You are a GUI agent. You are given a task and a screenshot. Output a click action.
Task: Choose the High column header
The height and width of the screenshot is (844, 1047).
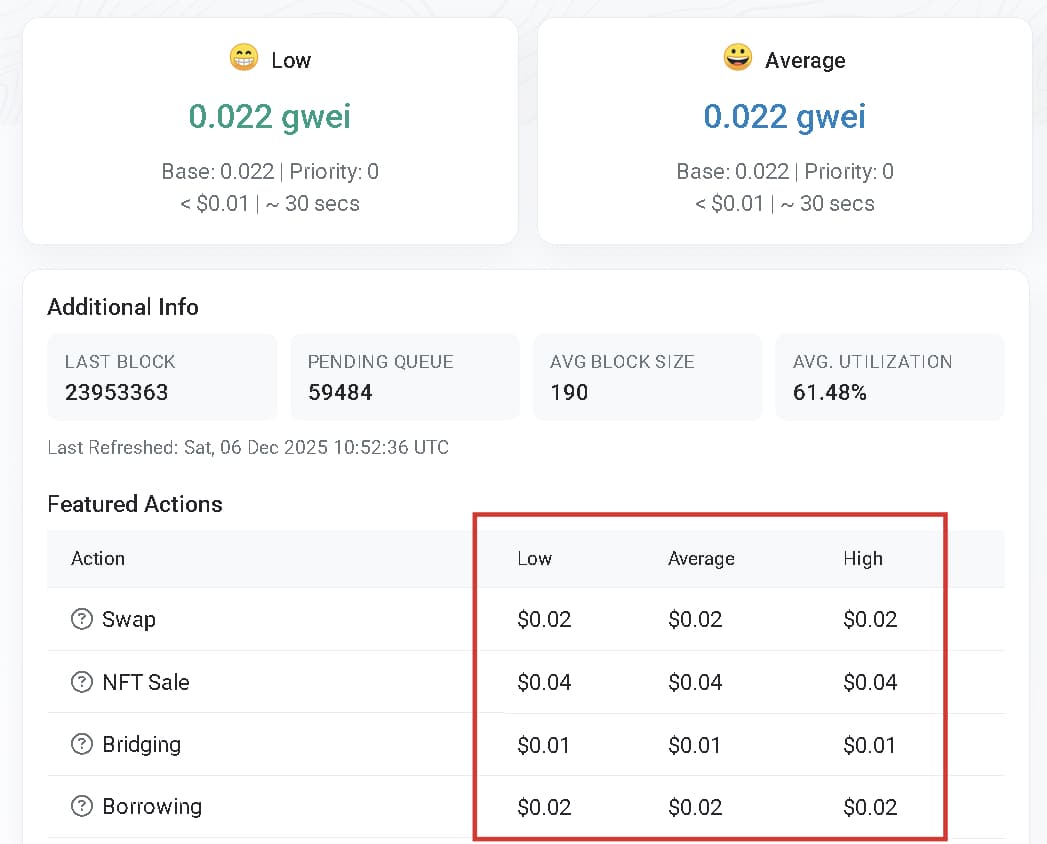click(862, 559)
